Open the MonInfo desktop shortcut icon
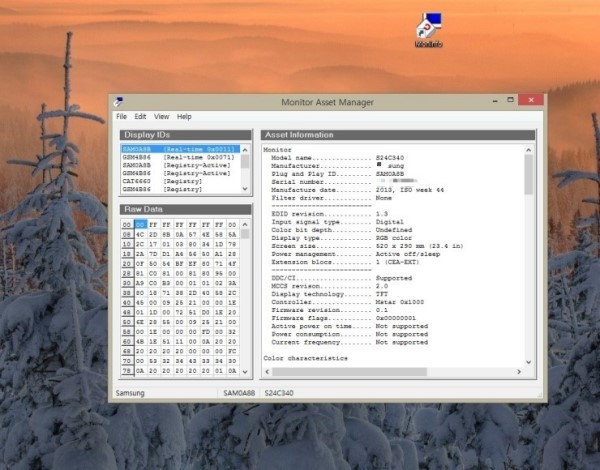 [x=429, y=30]
